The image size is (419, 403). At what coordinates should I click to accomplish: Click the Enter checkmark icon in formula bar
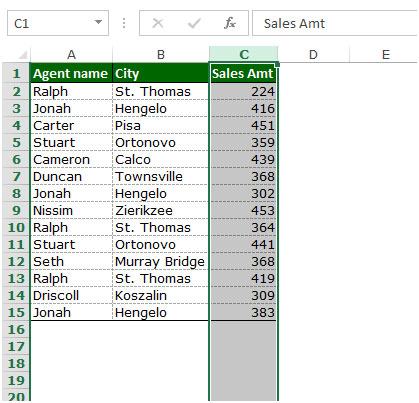click(x=194, y=23)
